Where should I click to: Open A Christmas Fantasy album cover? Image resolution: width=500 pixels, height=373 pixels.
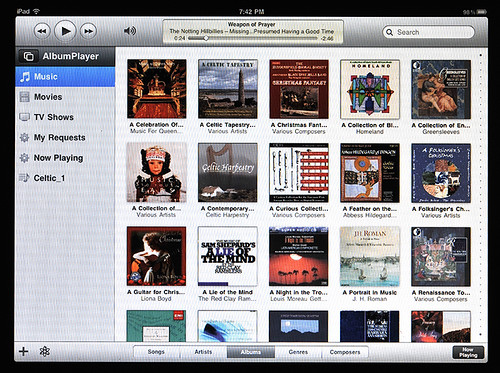click(299, 89)
